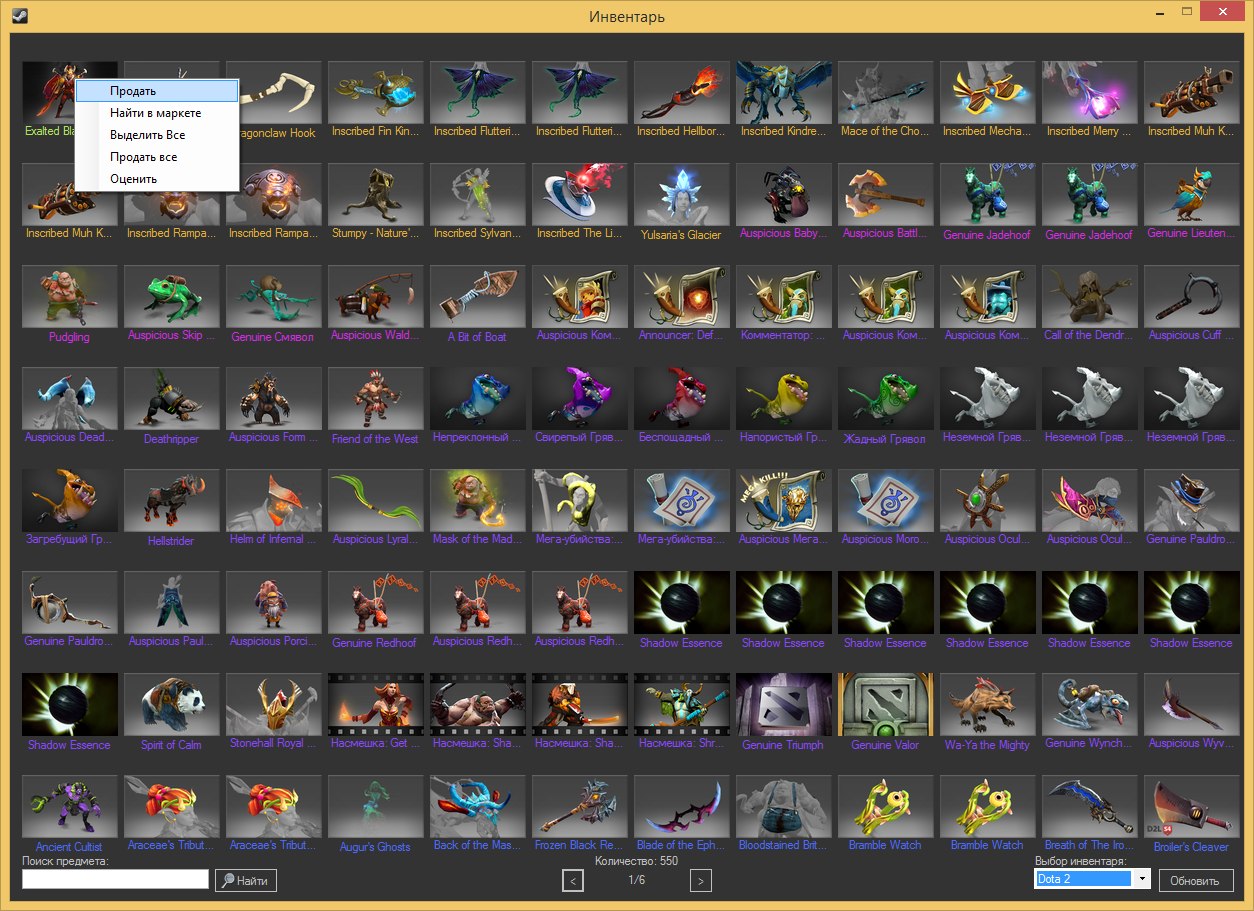Select the Auspicious Porcine item
This screenshot has height=911, width=1254.
274,603
